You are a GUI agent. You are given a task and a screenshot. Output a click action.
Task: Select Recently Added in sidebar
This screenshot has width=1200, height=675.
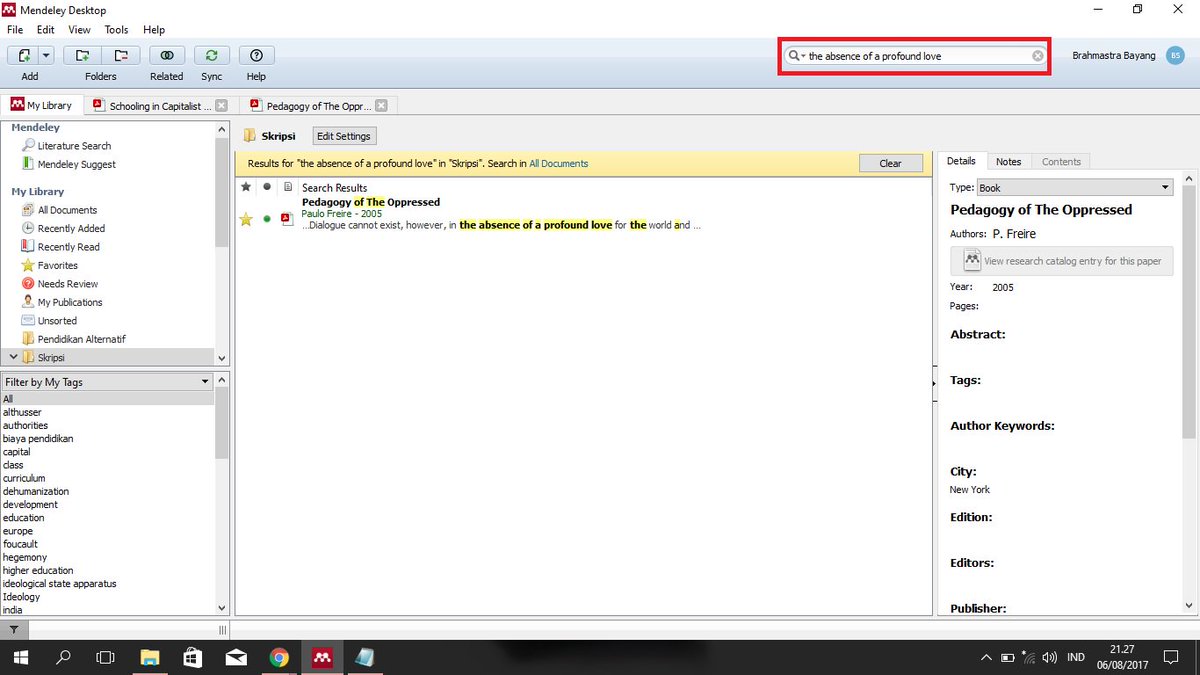(x=71, y=228)
